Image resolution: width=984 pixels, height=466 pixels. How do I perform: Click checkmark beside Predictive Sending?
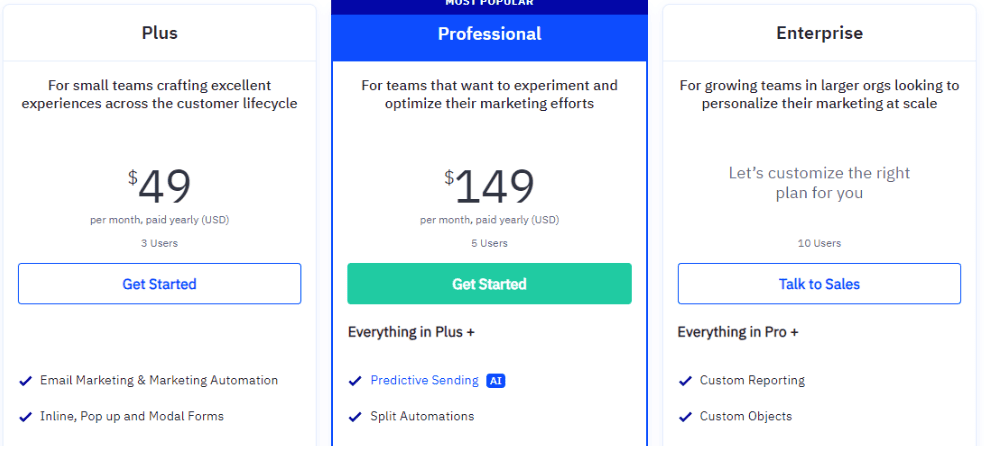[x=355, y=381]
